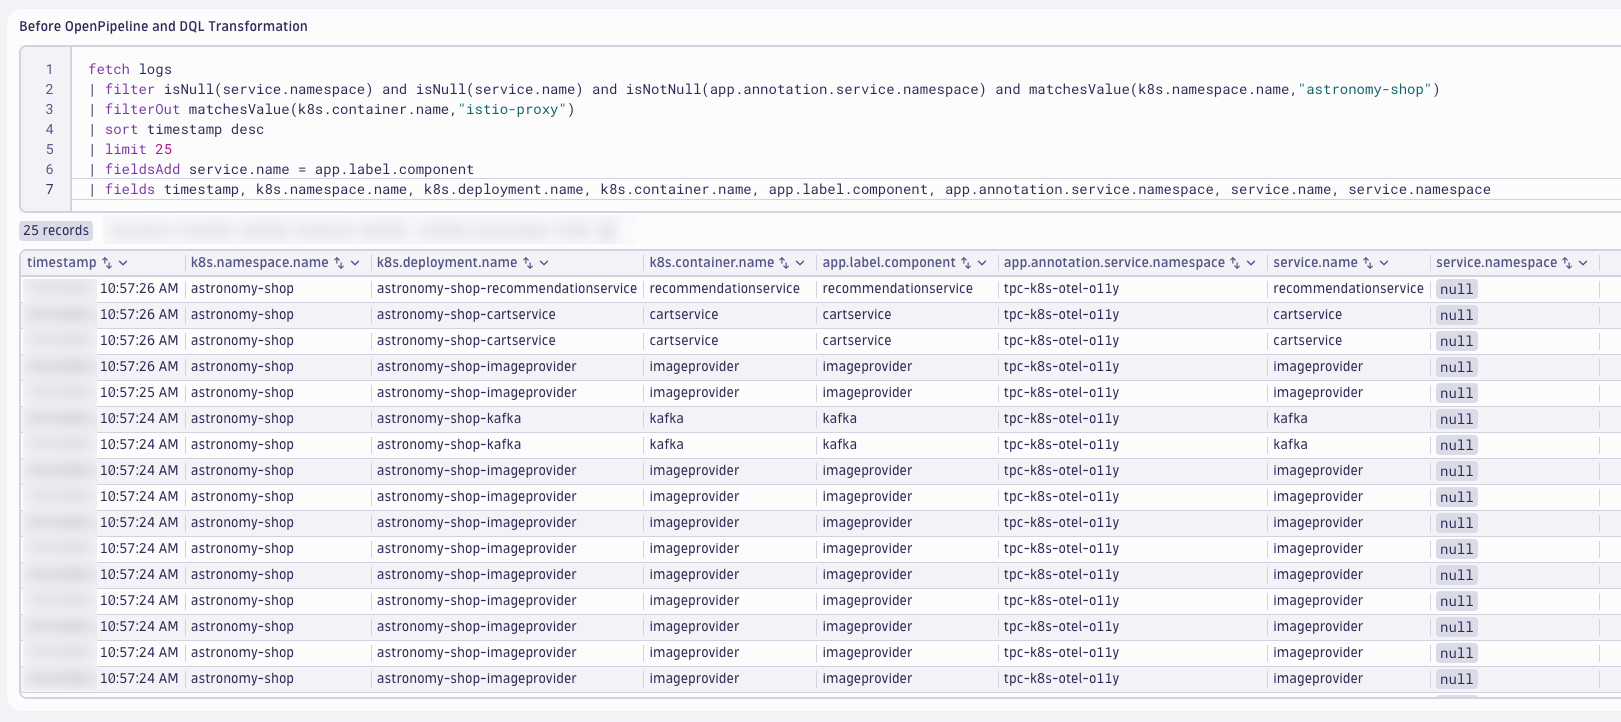Viewport: 1621px width, 722px height.
Task: Select recommendationservice service.name cell
Action: click(x=1348, y=288)
